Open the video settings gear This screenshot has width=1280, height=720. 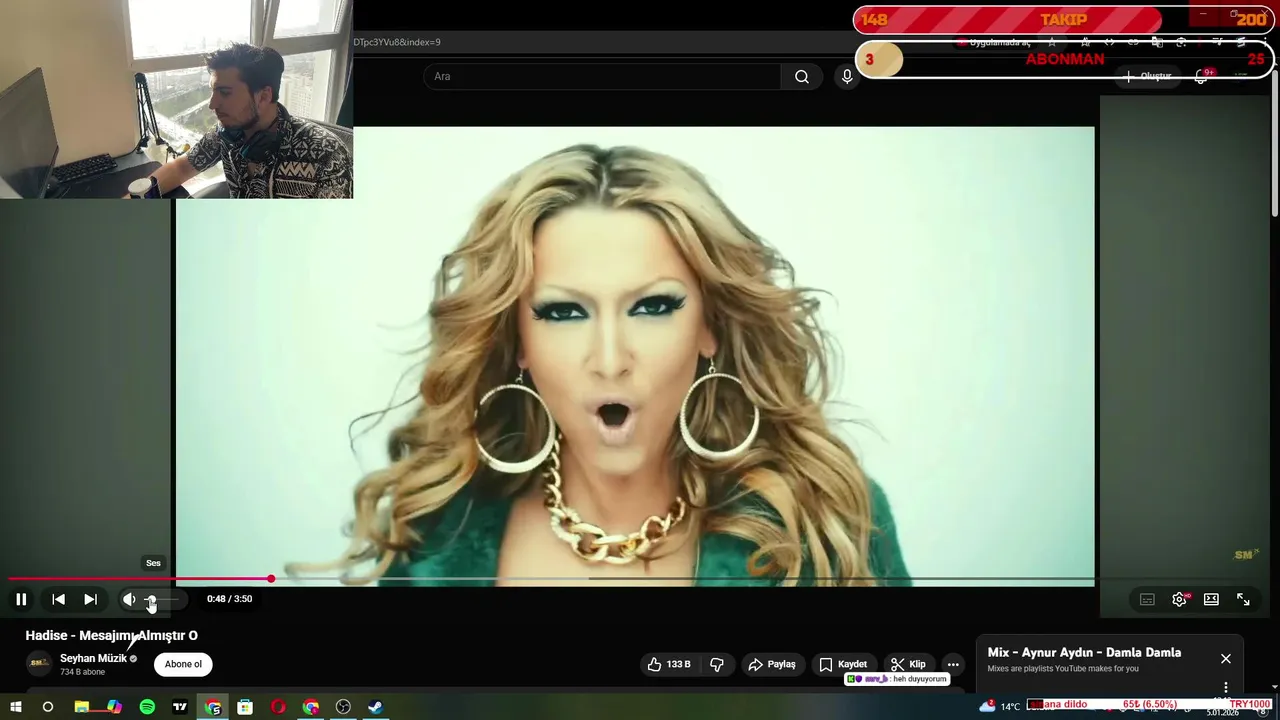tap(1179, 599)
